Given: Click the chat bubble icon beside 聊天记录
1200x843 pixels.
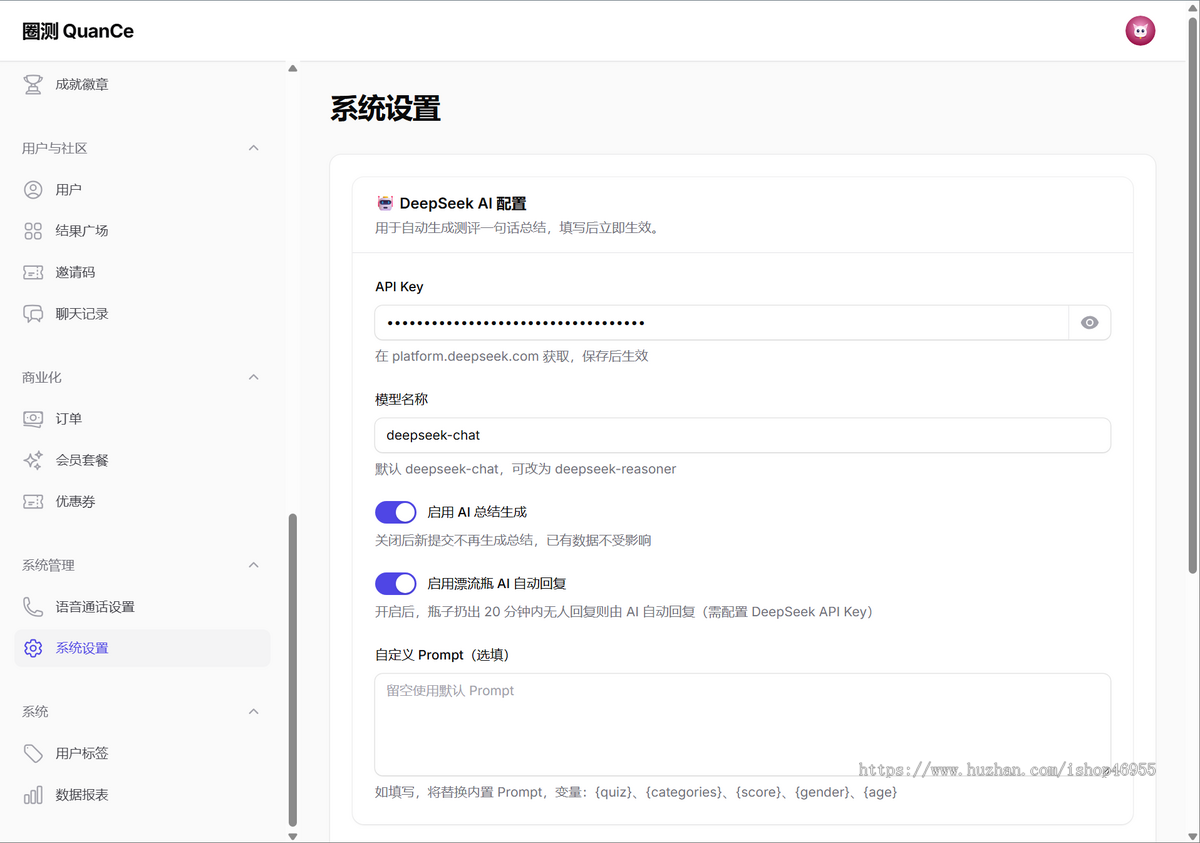Looking at the screenshot, I should coord(33,314).
